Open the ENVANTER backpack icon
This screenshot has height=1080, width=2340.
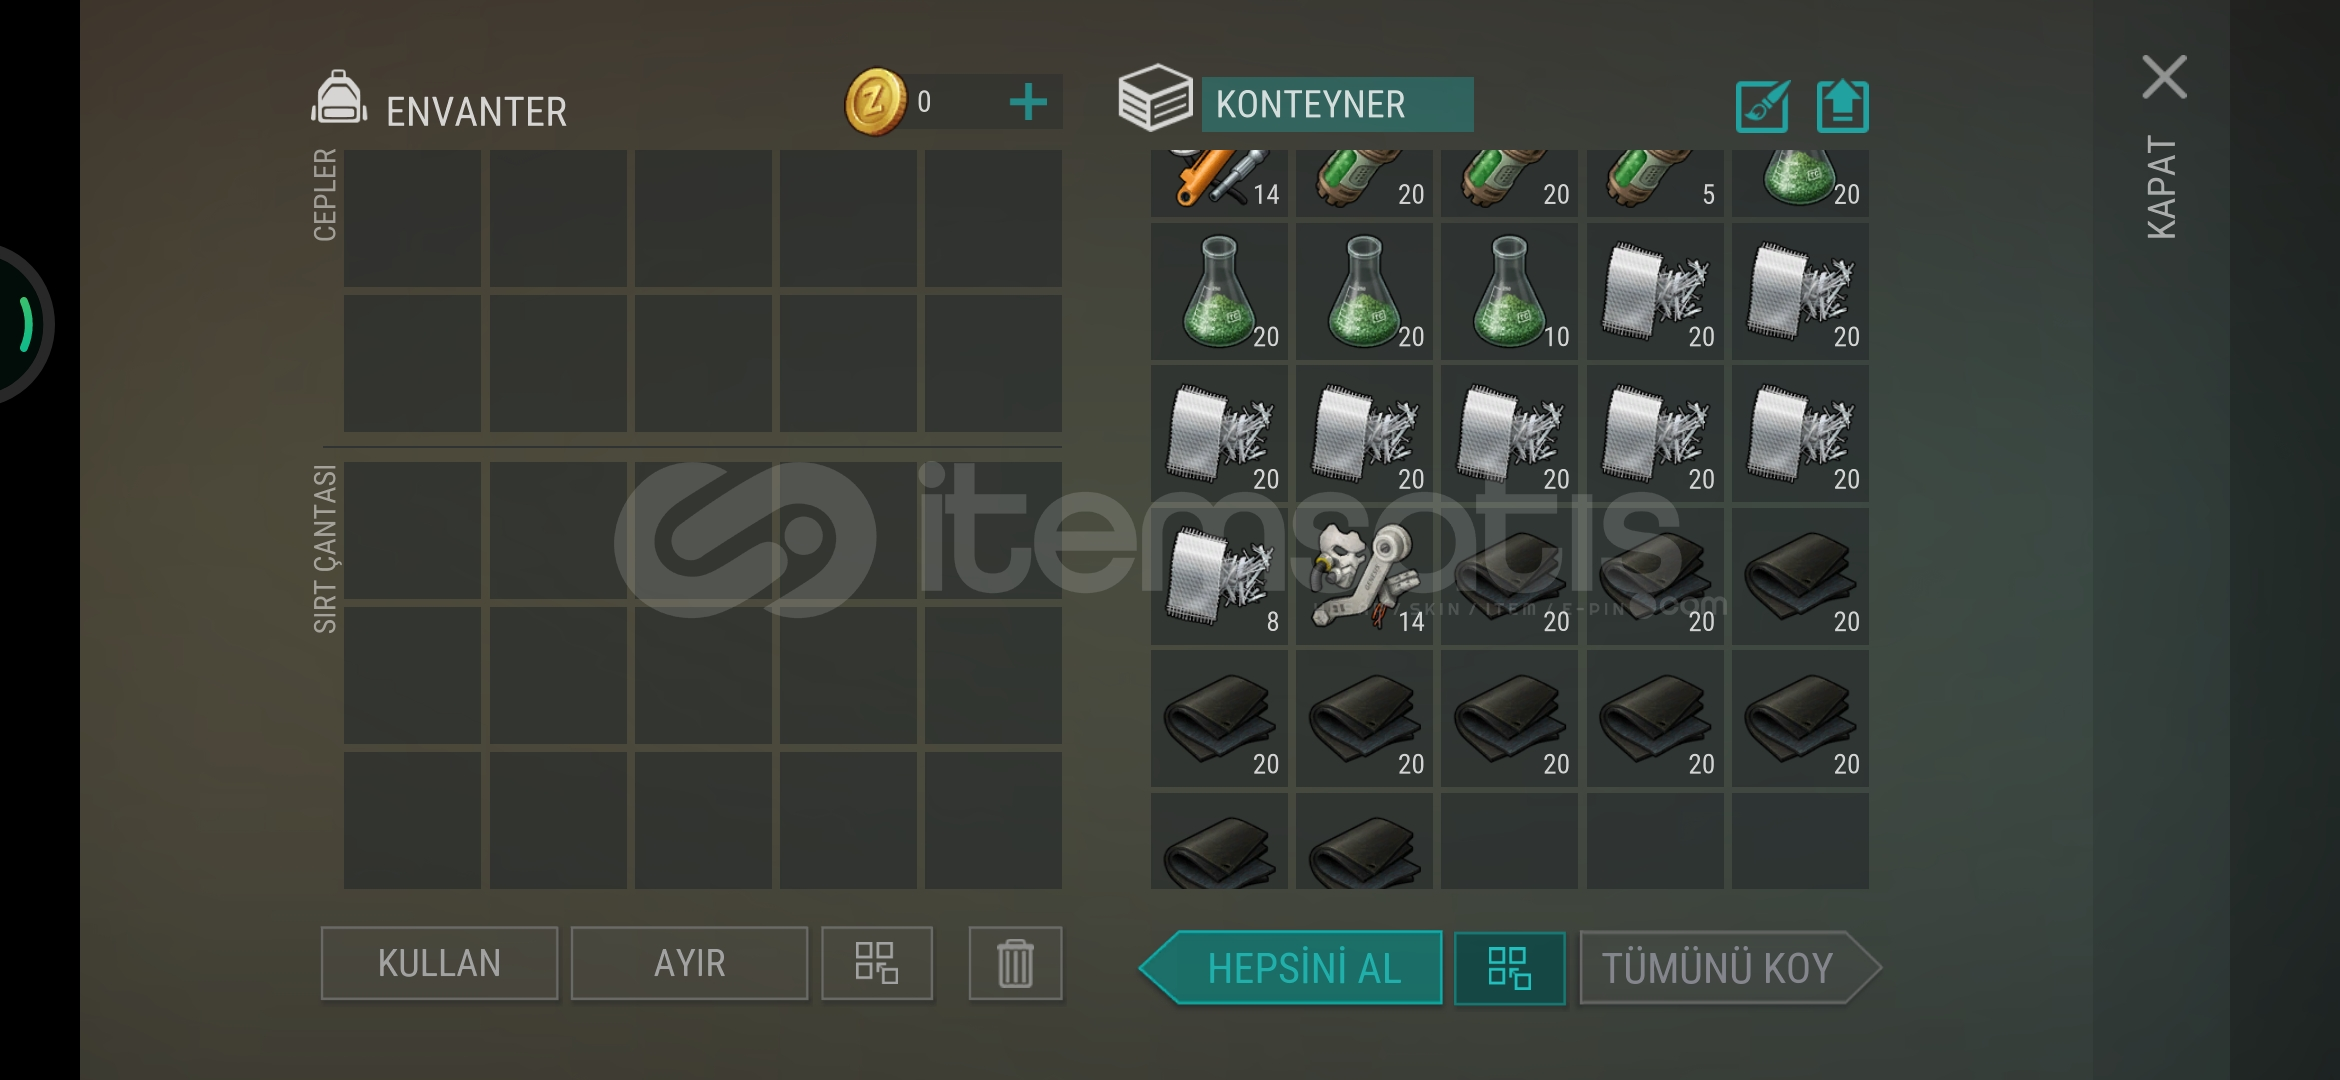click(x=339, y=98)
